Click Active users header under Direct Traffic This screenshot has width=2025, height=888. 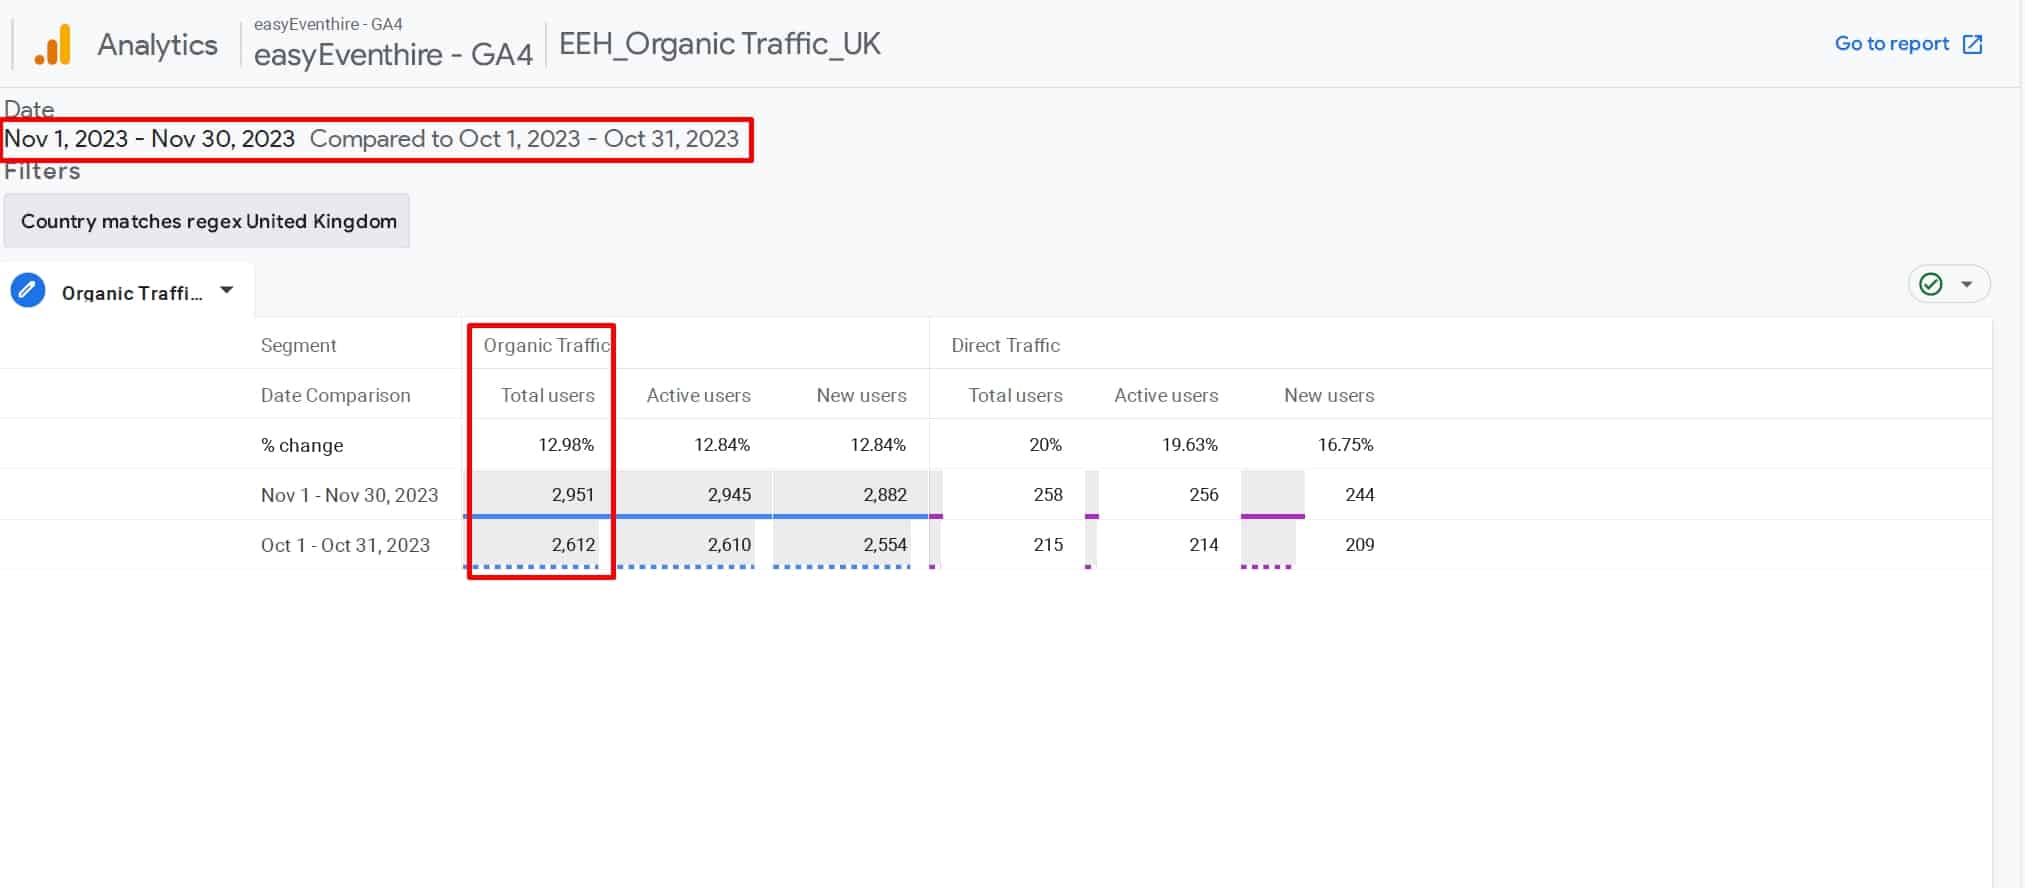pyautogui.click(x=1166, y=395)
